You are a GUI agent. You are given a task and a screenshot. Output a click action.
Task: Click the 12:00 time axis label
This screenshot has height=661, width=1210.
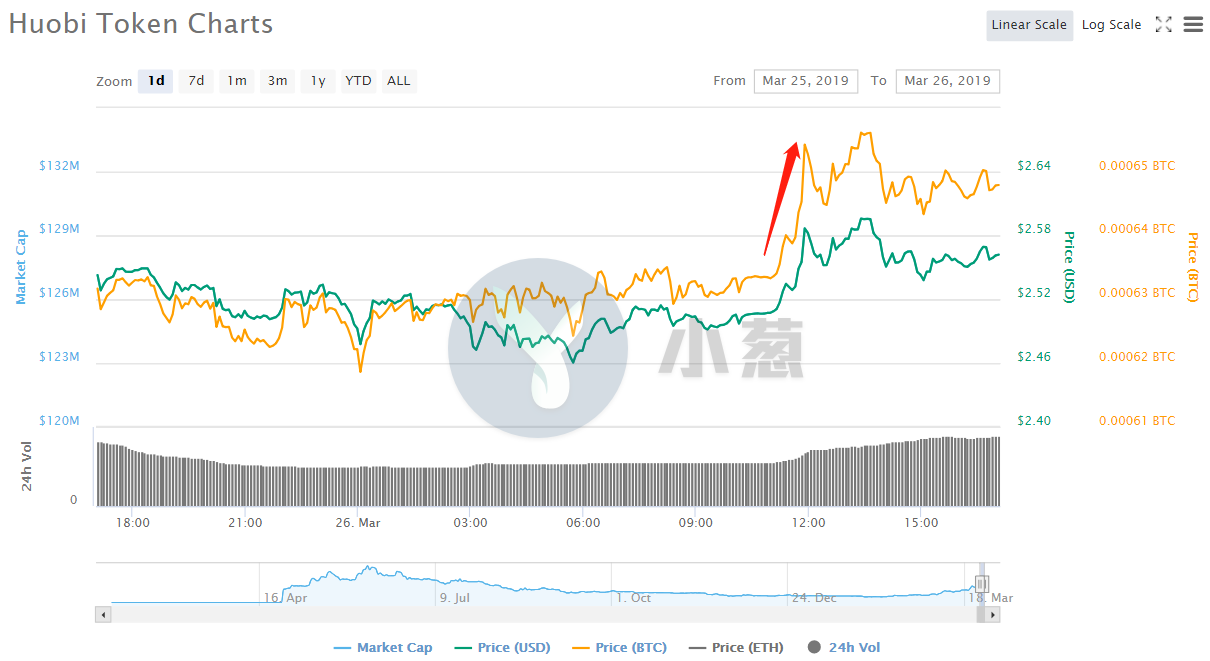pyautogui.click(x=808, y=523)
